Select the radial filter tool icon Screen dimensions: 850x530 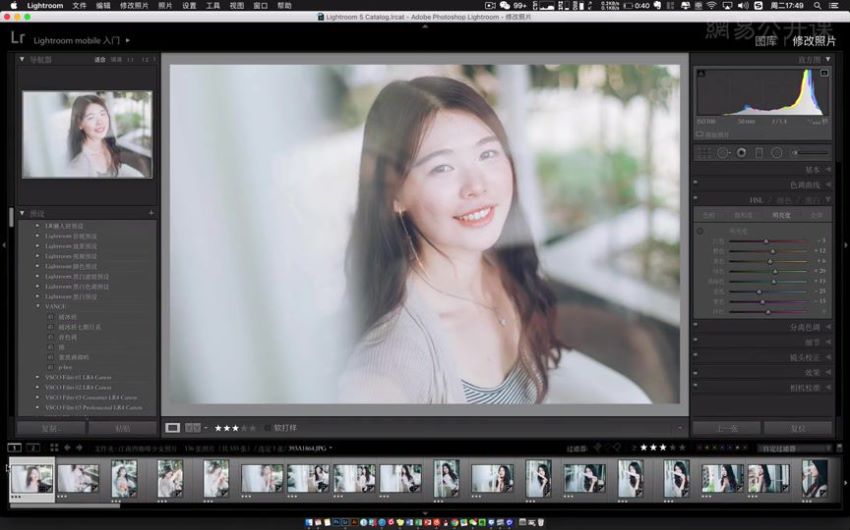[777, 153]
